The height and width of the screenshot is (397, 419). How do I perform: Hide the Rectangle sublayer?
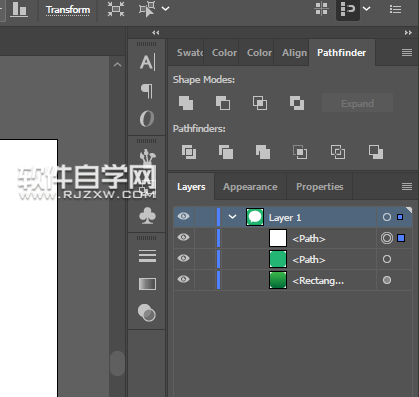(183, 279)
